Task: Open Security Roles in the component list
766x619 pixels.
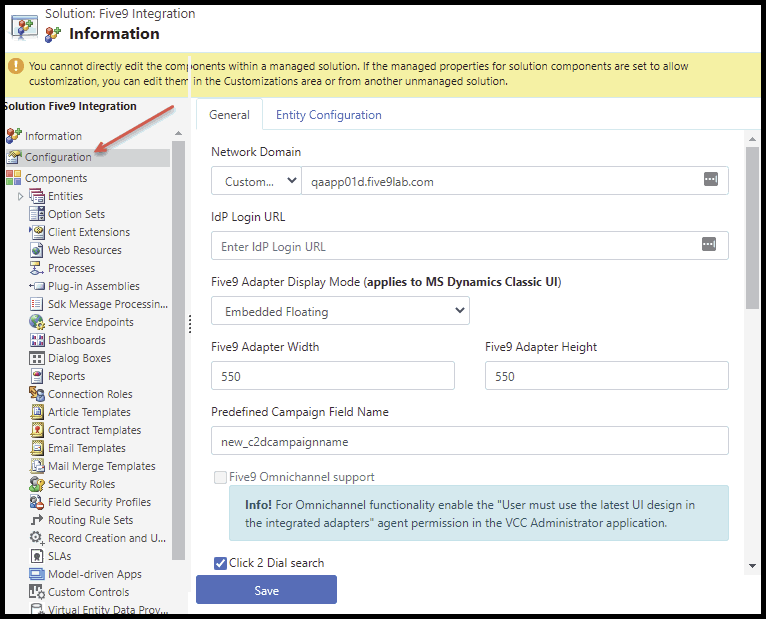Action: click(82, 484)
